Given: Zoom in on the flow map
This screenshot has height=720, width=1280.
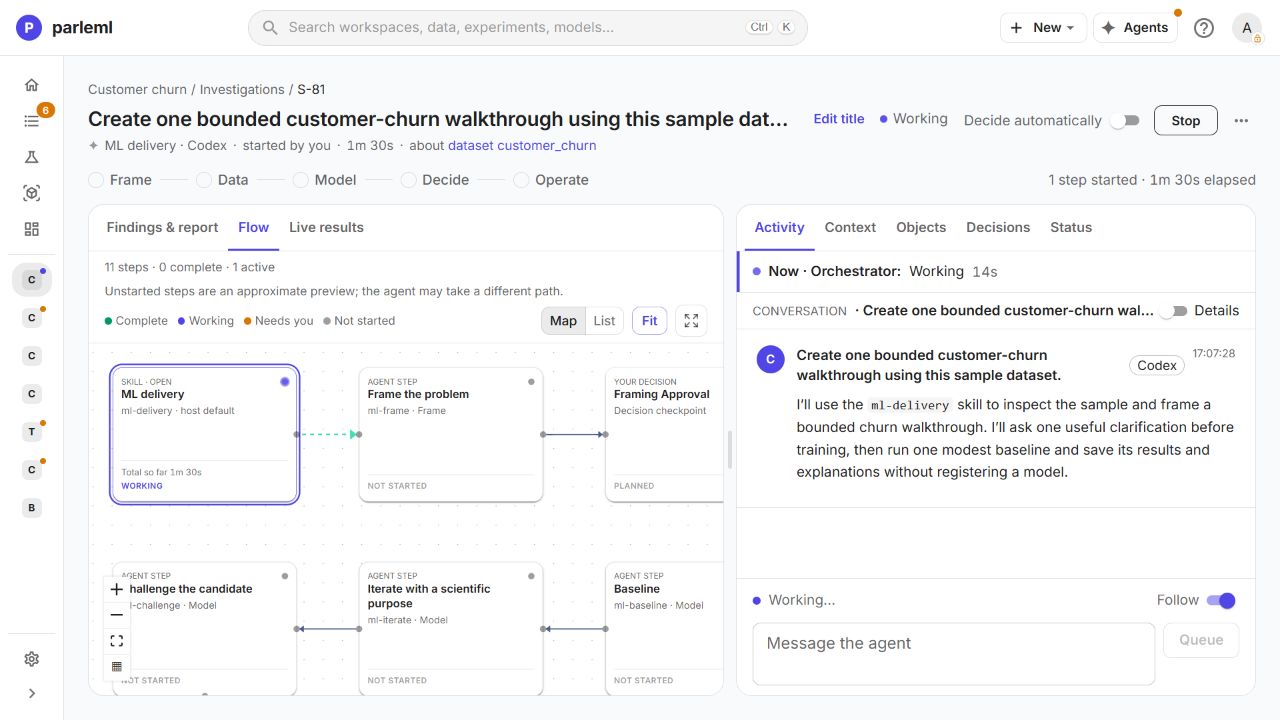Looking at the screenshot, I should (x=117, y=589).
